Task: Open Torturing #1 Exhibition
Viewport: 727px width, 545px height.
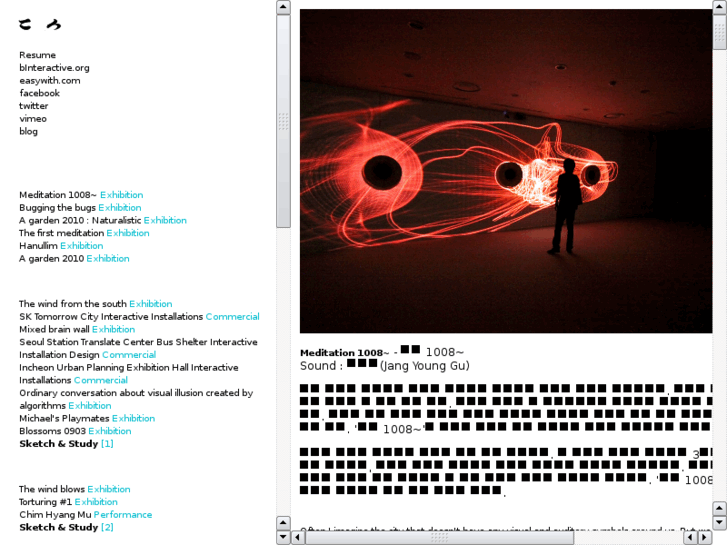Action: pos(68,502)
